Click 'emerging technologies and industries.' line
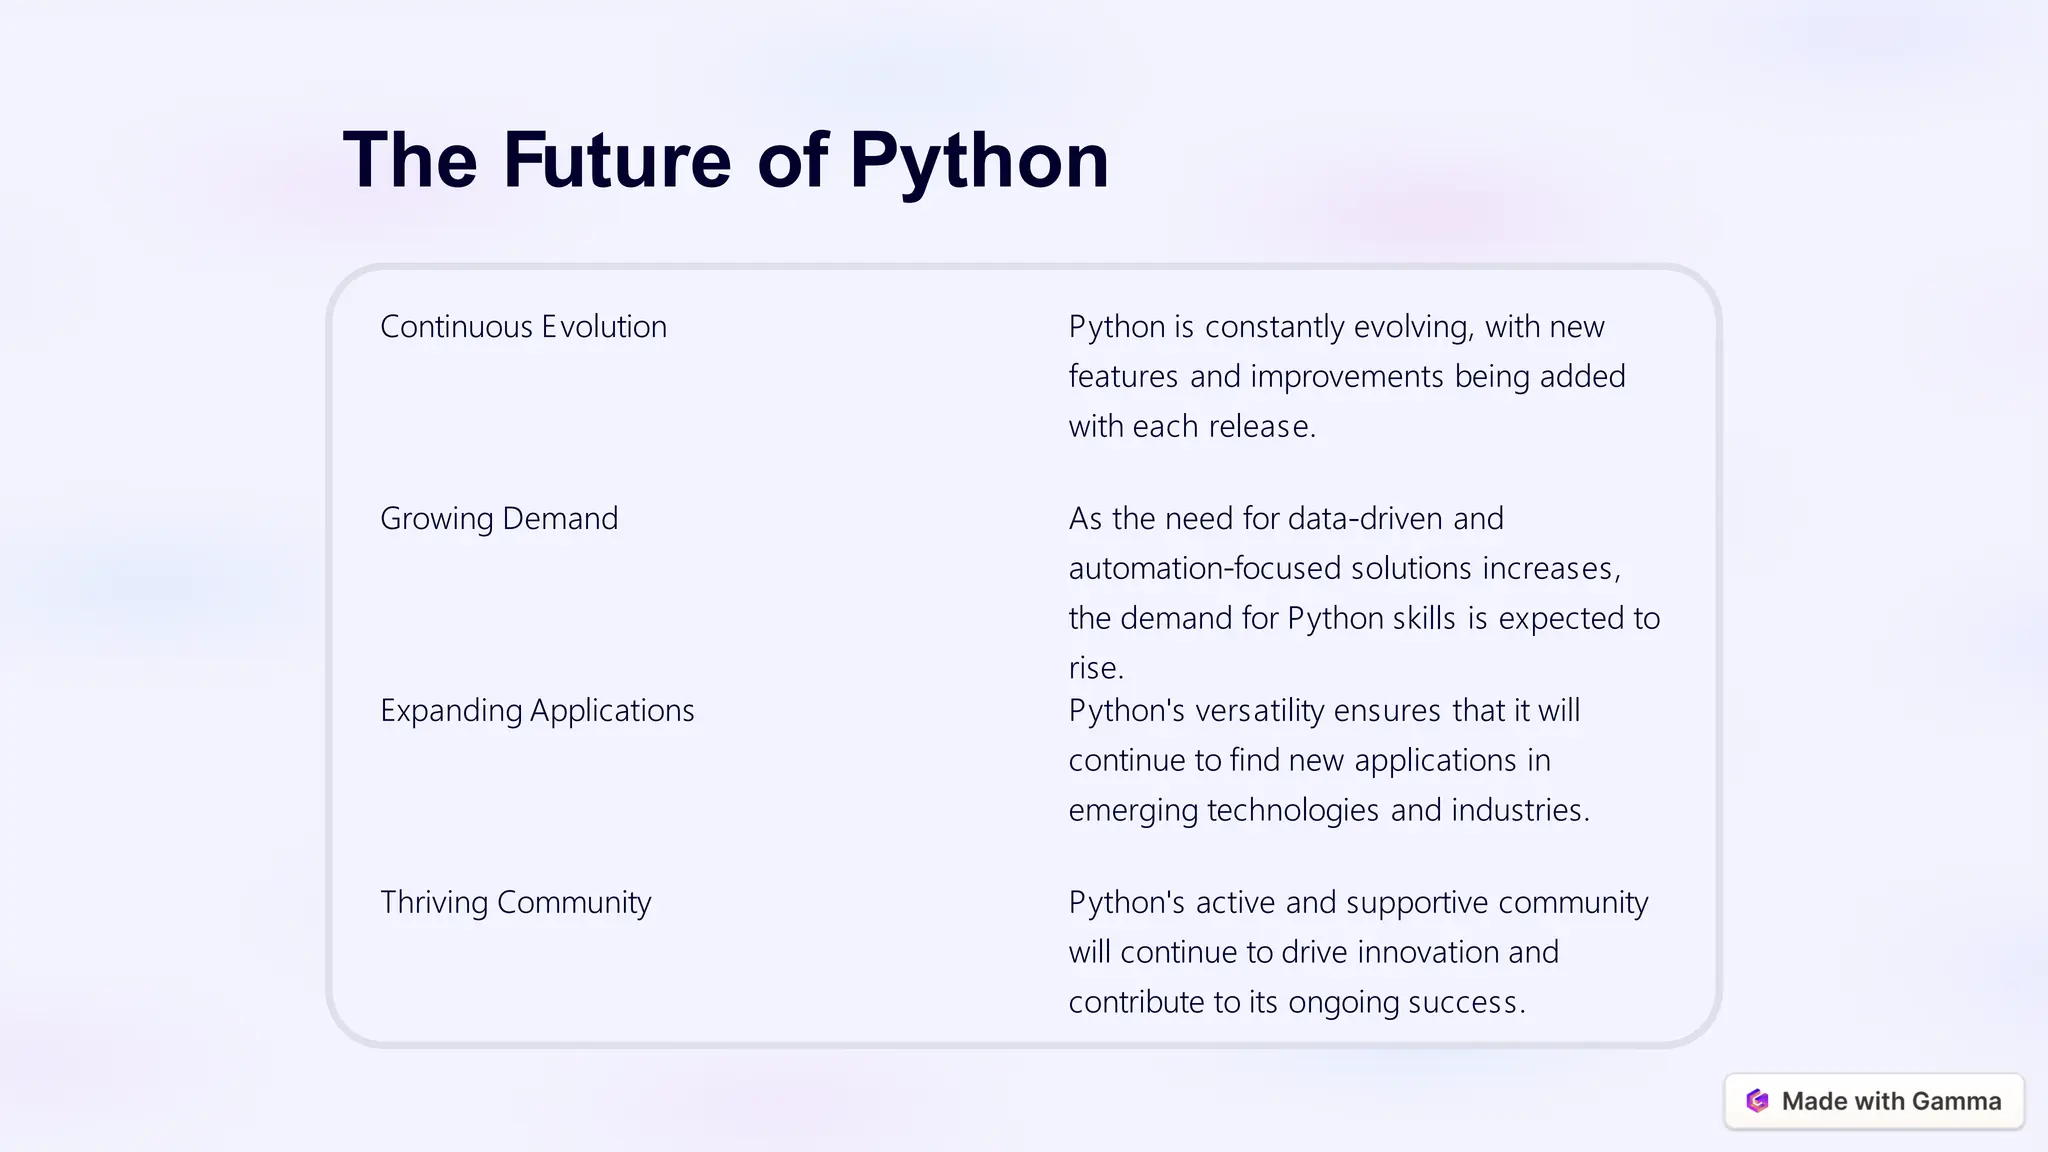The image size is (2048, 1152). [1328, 810]
